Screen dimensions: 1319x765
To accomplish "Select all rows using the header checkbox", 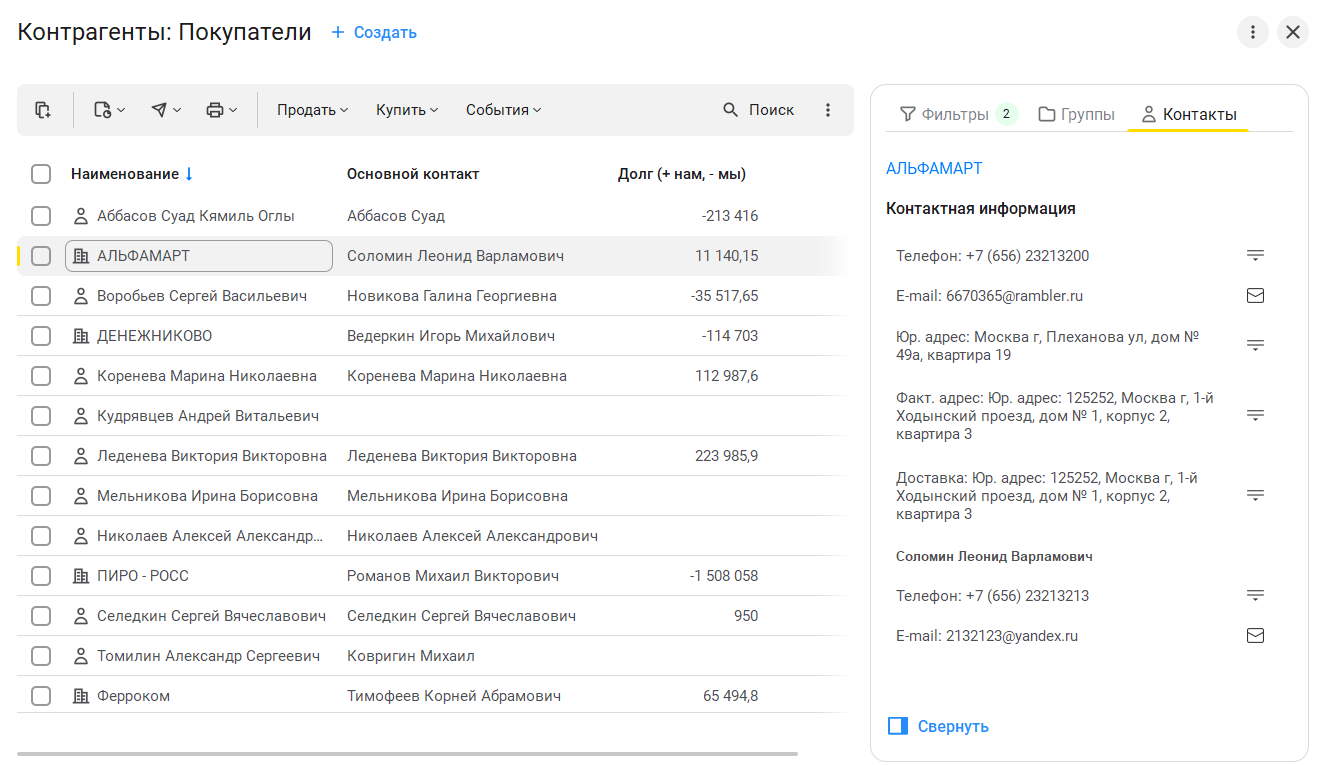I will (x=41, y=174).
